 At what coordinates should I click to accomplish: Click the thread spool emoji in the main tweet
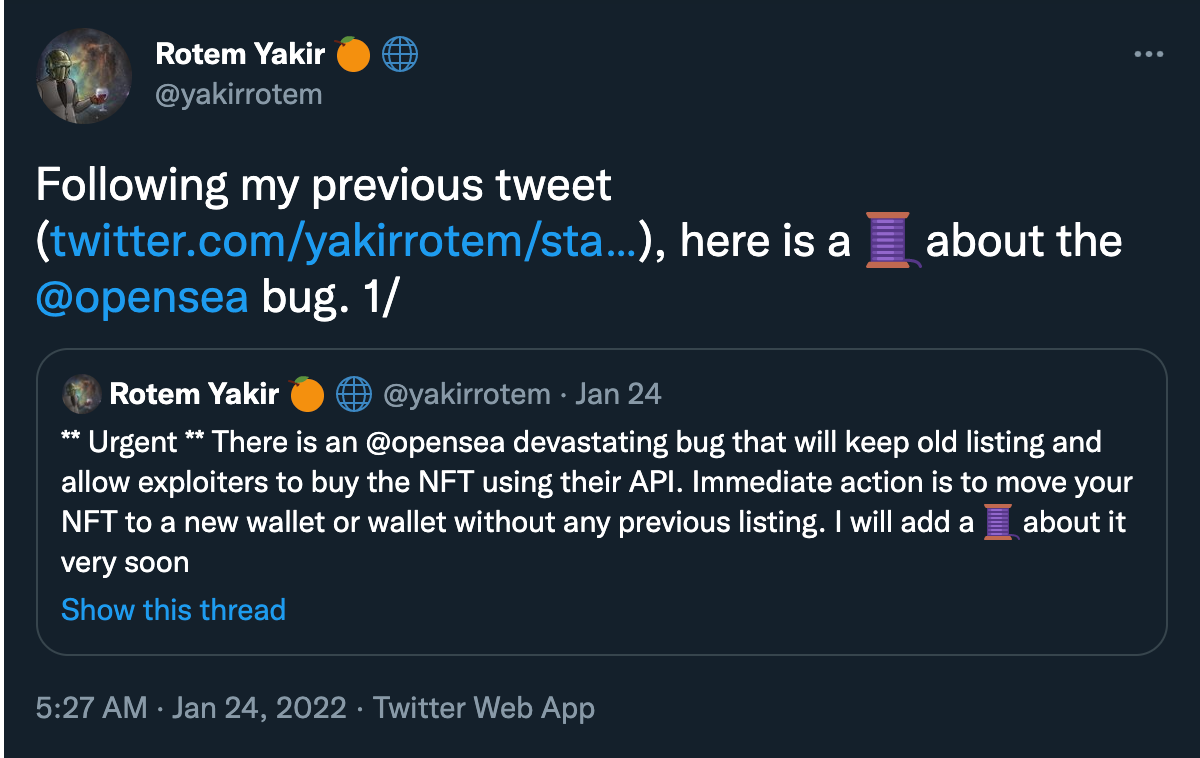click(888, 241)
